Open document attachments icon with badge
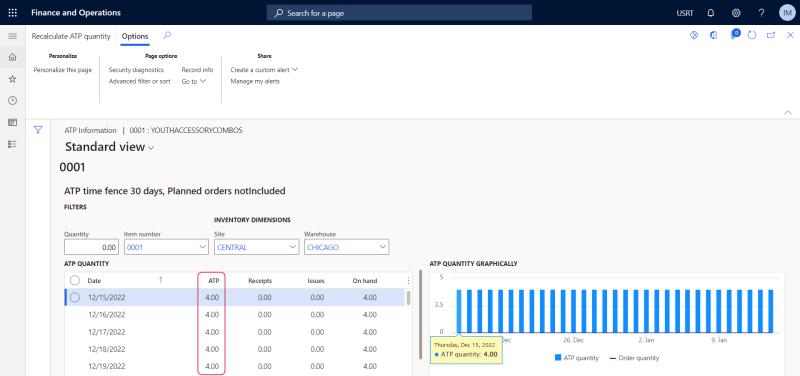Image resolution: width=800 pixels, height=376 pixels. tap(734, 35)
